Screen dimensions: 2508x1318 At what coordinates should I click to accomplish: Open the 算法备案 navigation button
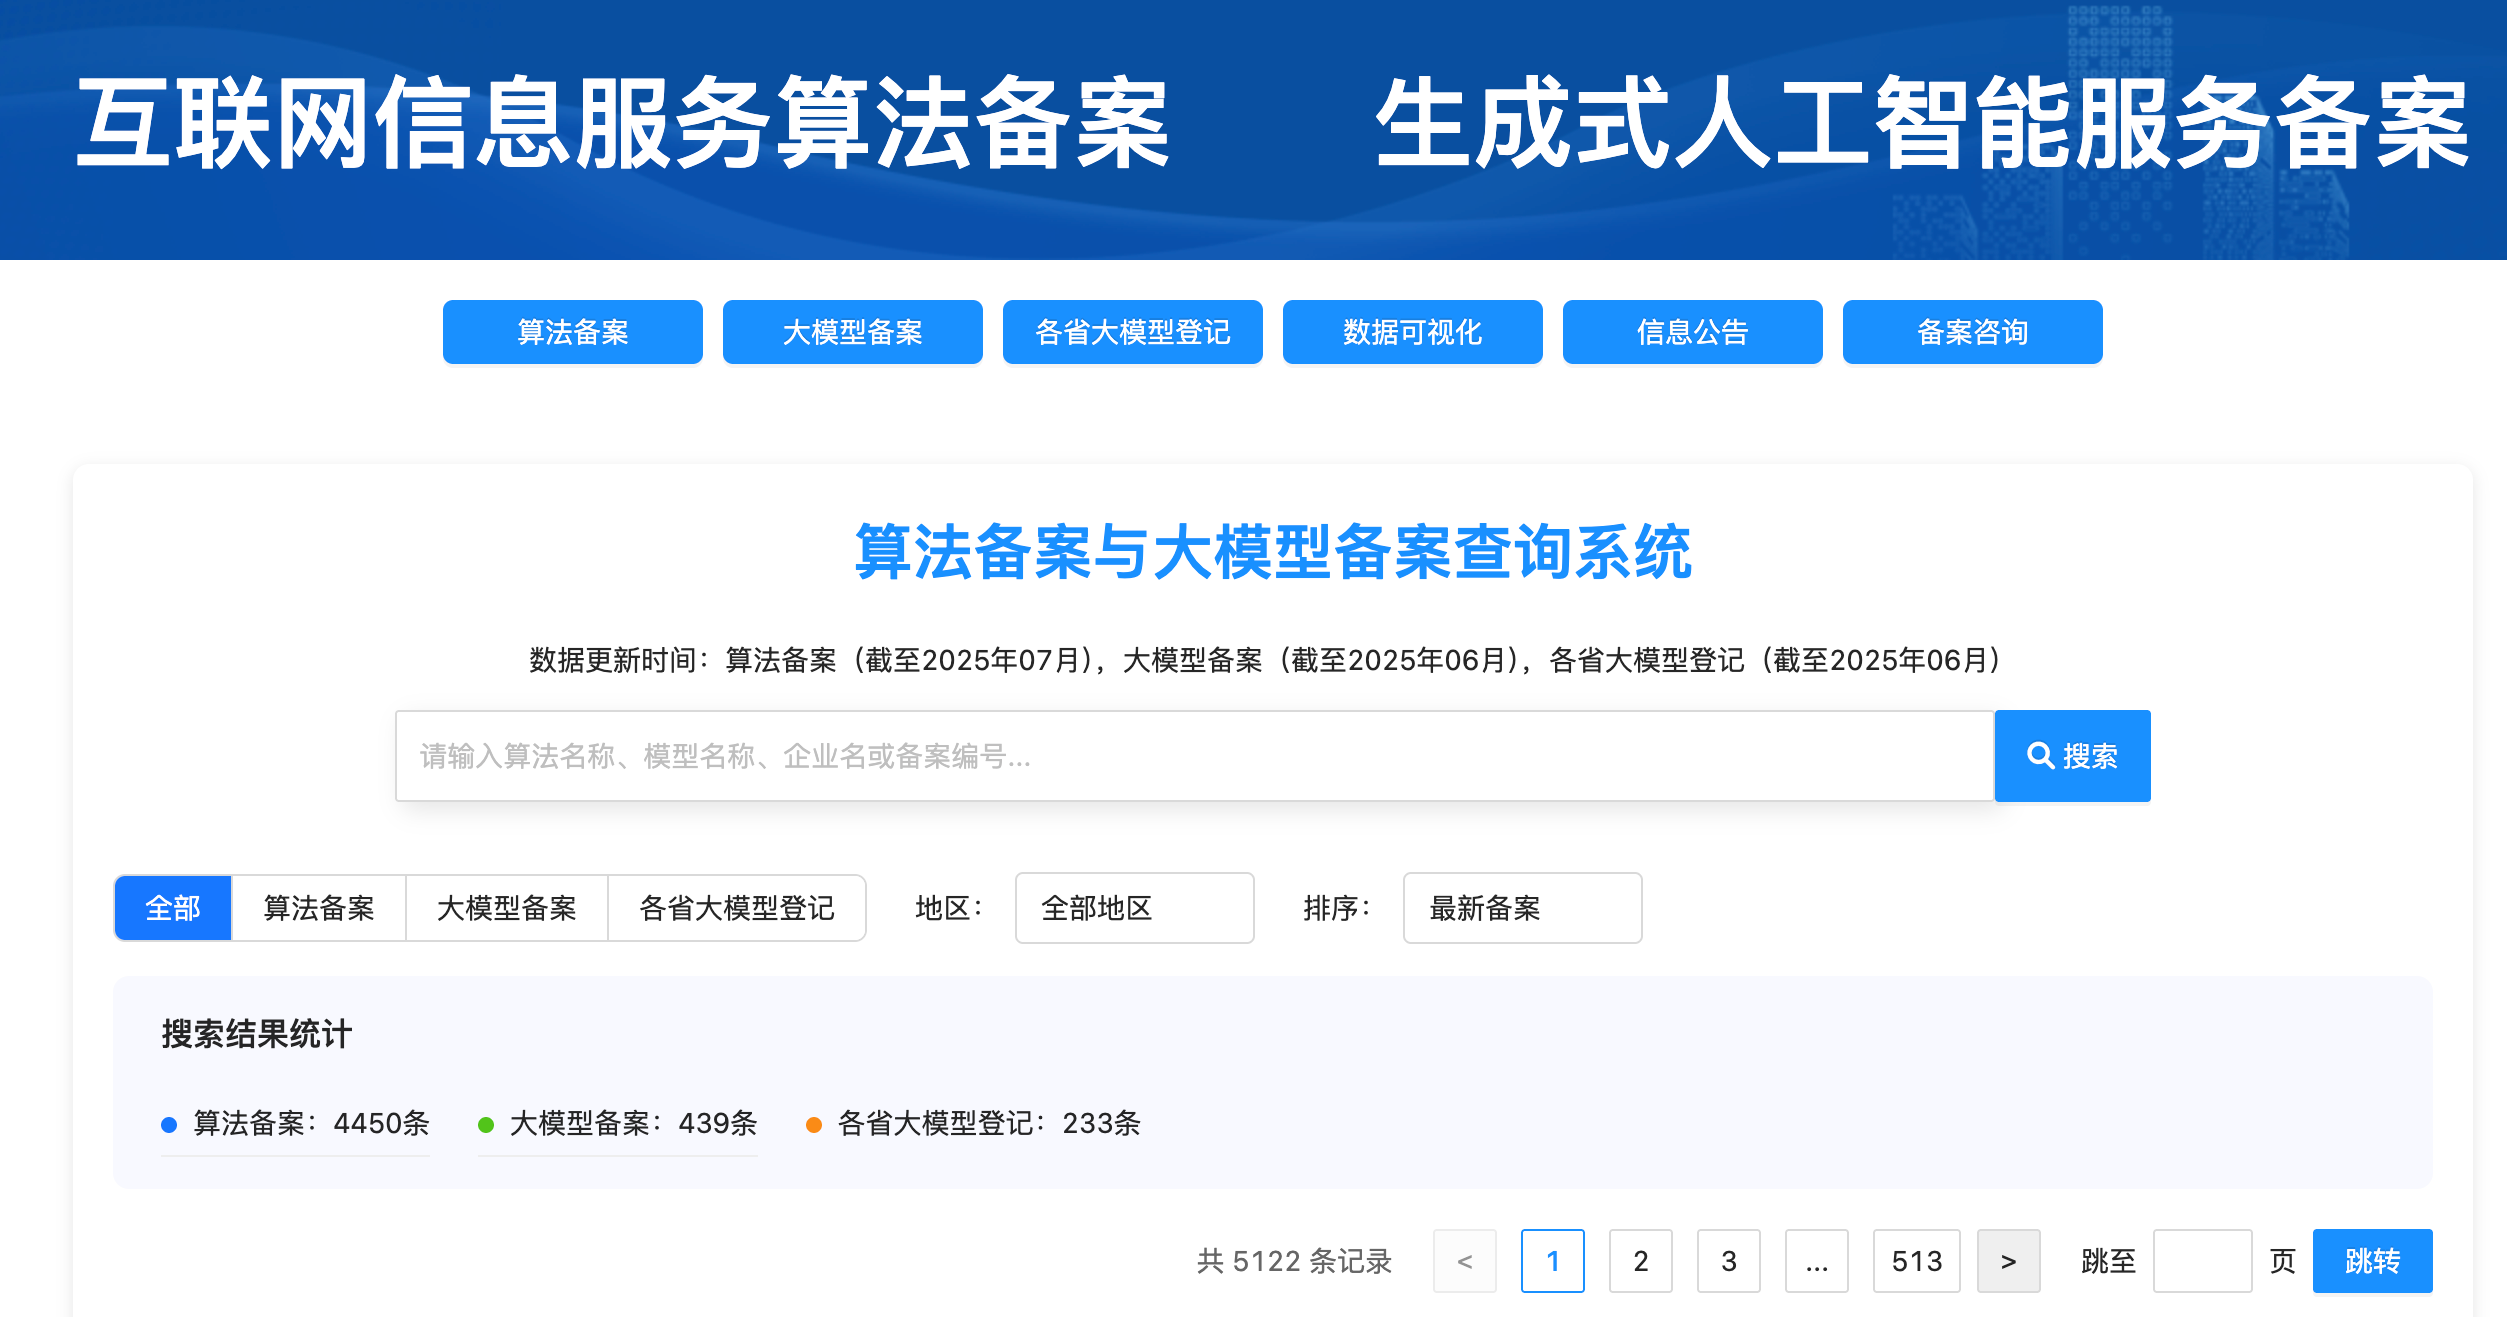(572, 332)
